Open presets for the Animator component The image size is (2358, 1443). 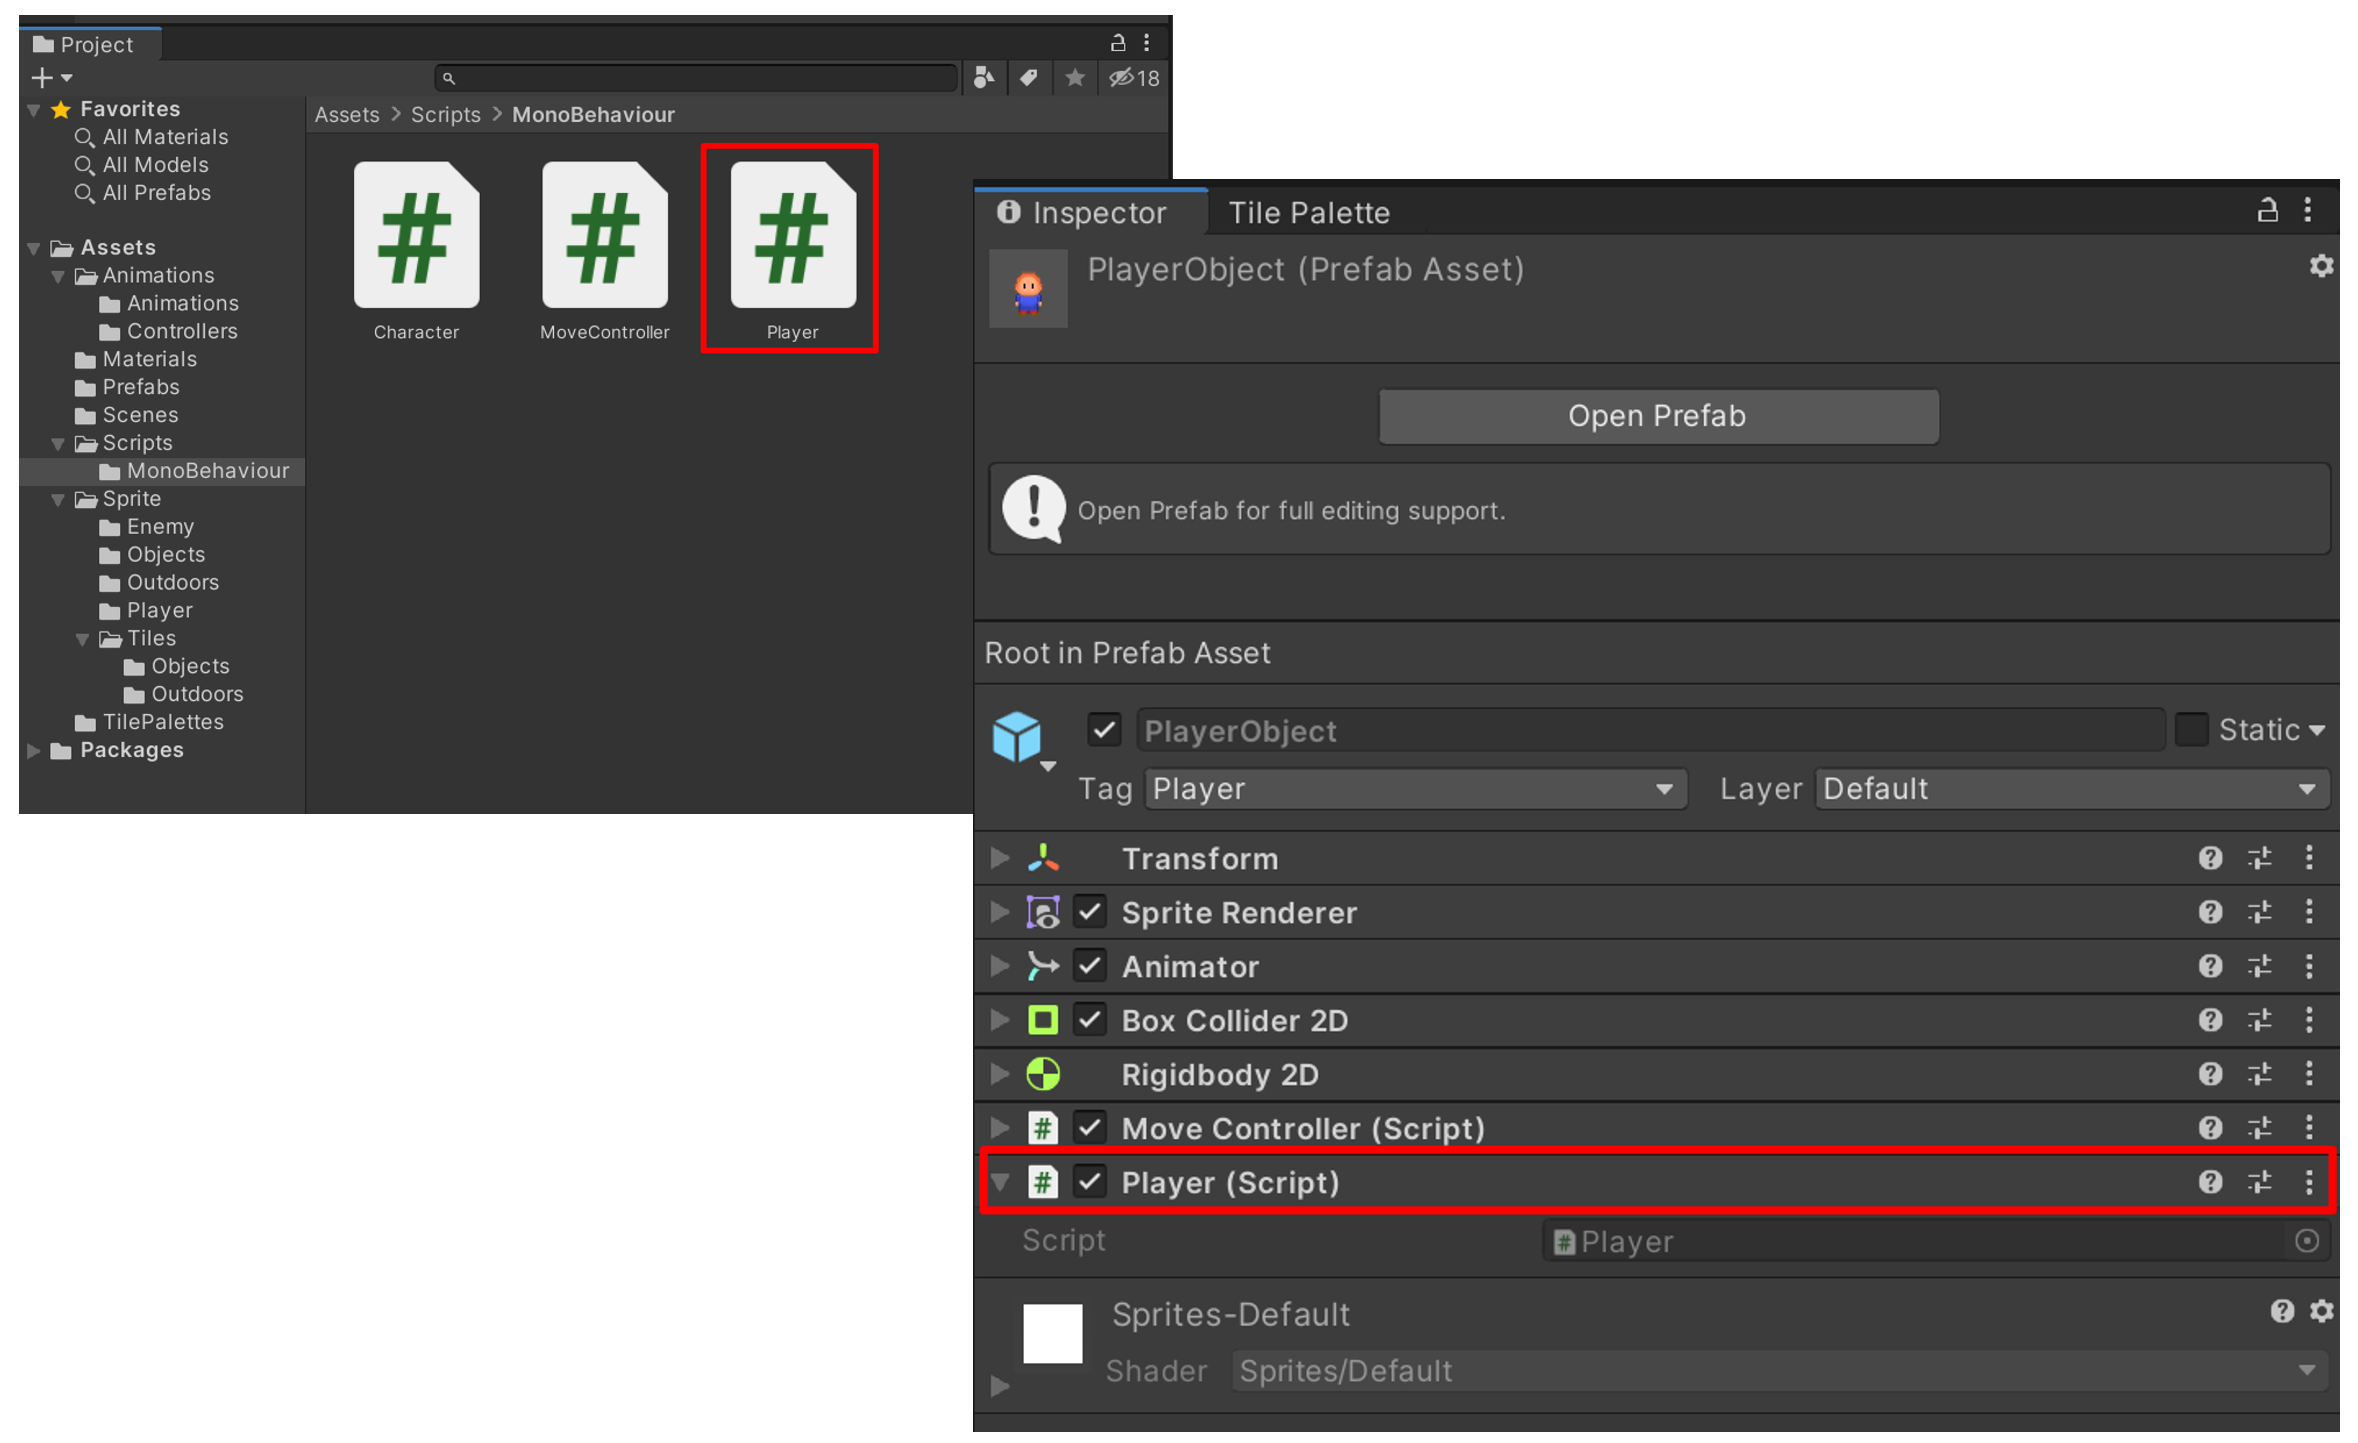[2259, 966]
